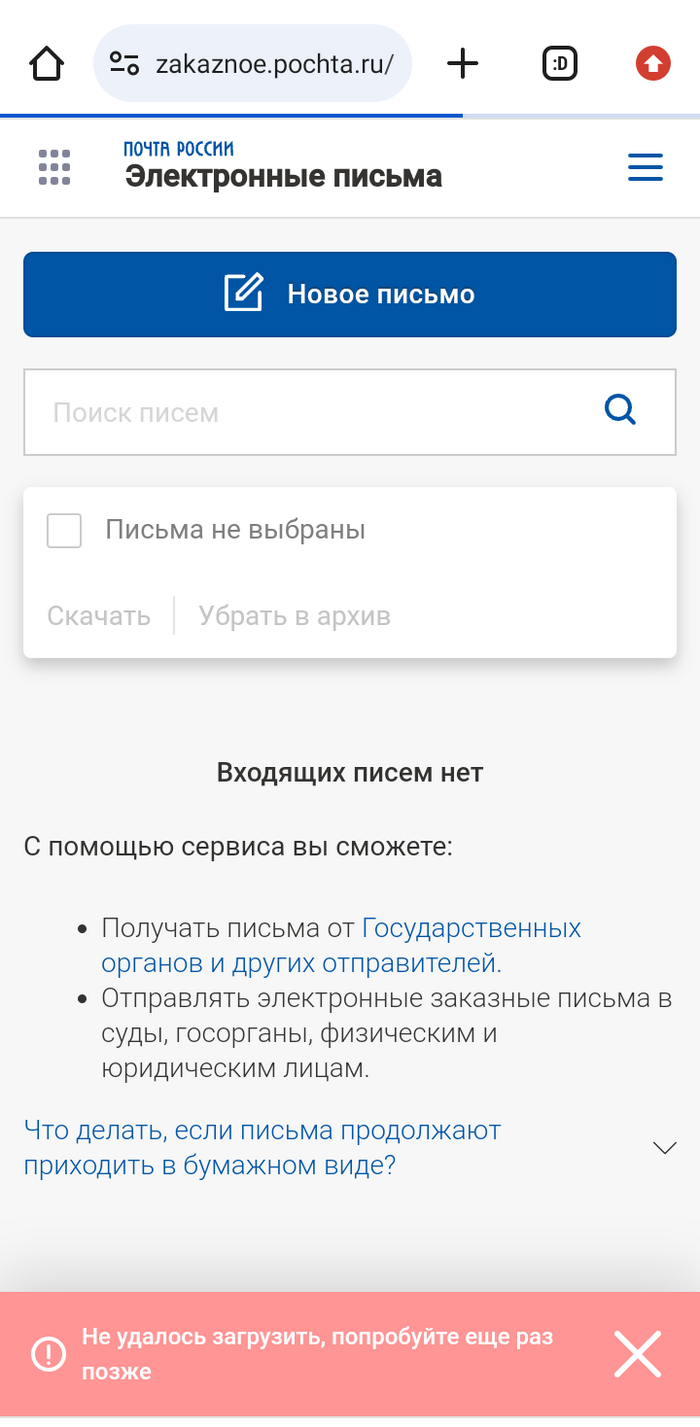Open the hamburger navigation menu
This screenshot has height=1427, width=700.
click(x=645, y=167)
